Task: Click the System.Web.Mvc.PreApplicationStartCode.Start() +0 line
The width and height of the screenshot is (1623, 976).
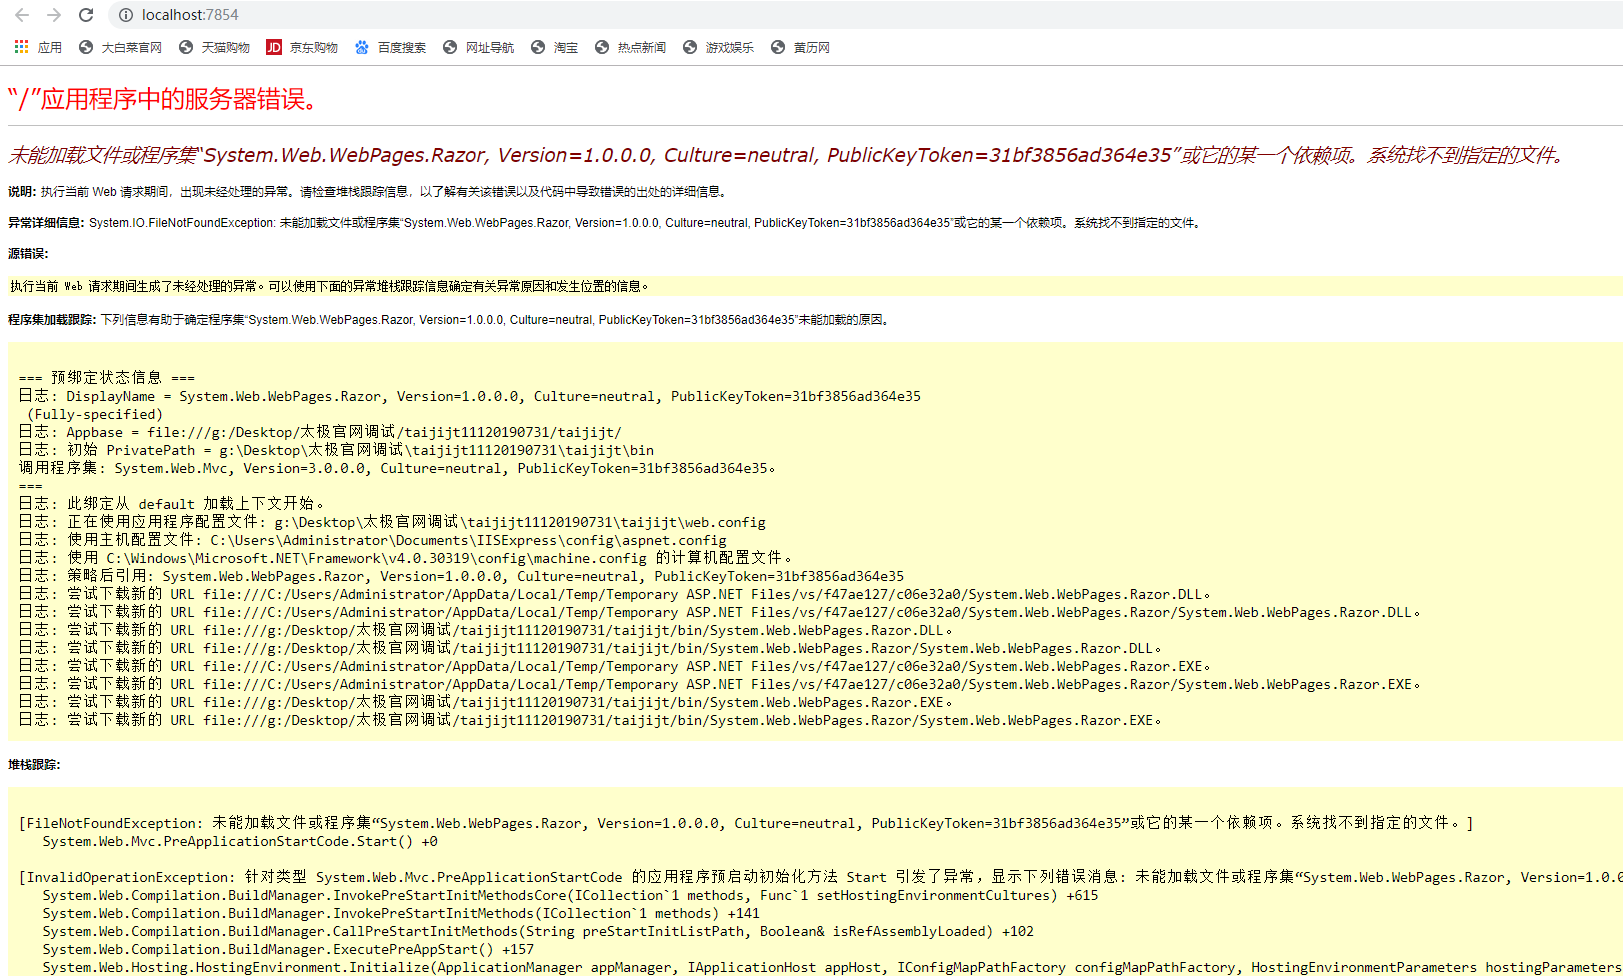Action: (240, 841)
